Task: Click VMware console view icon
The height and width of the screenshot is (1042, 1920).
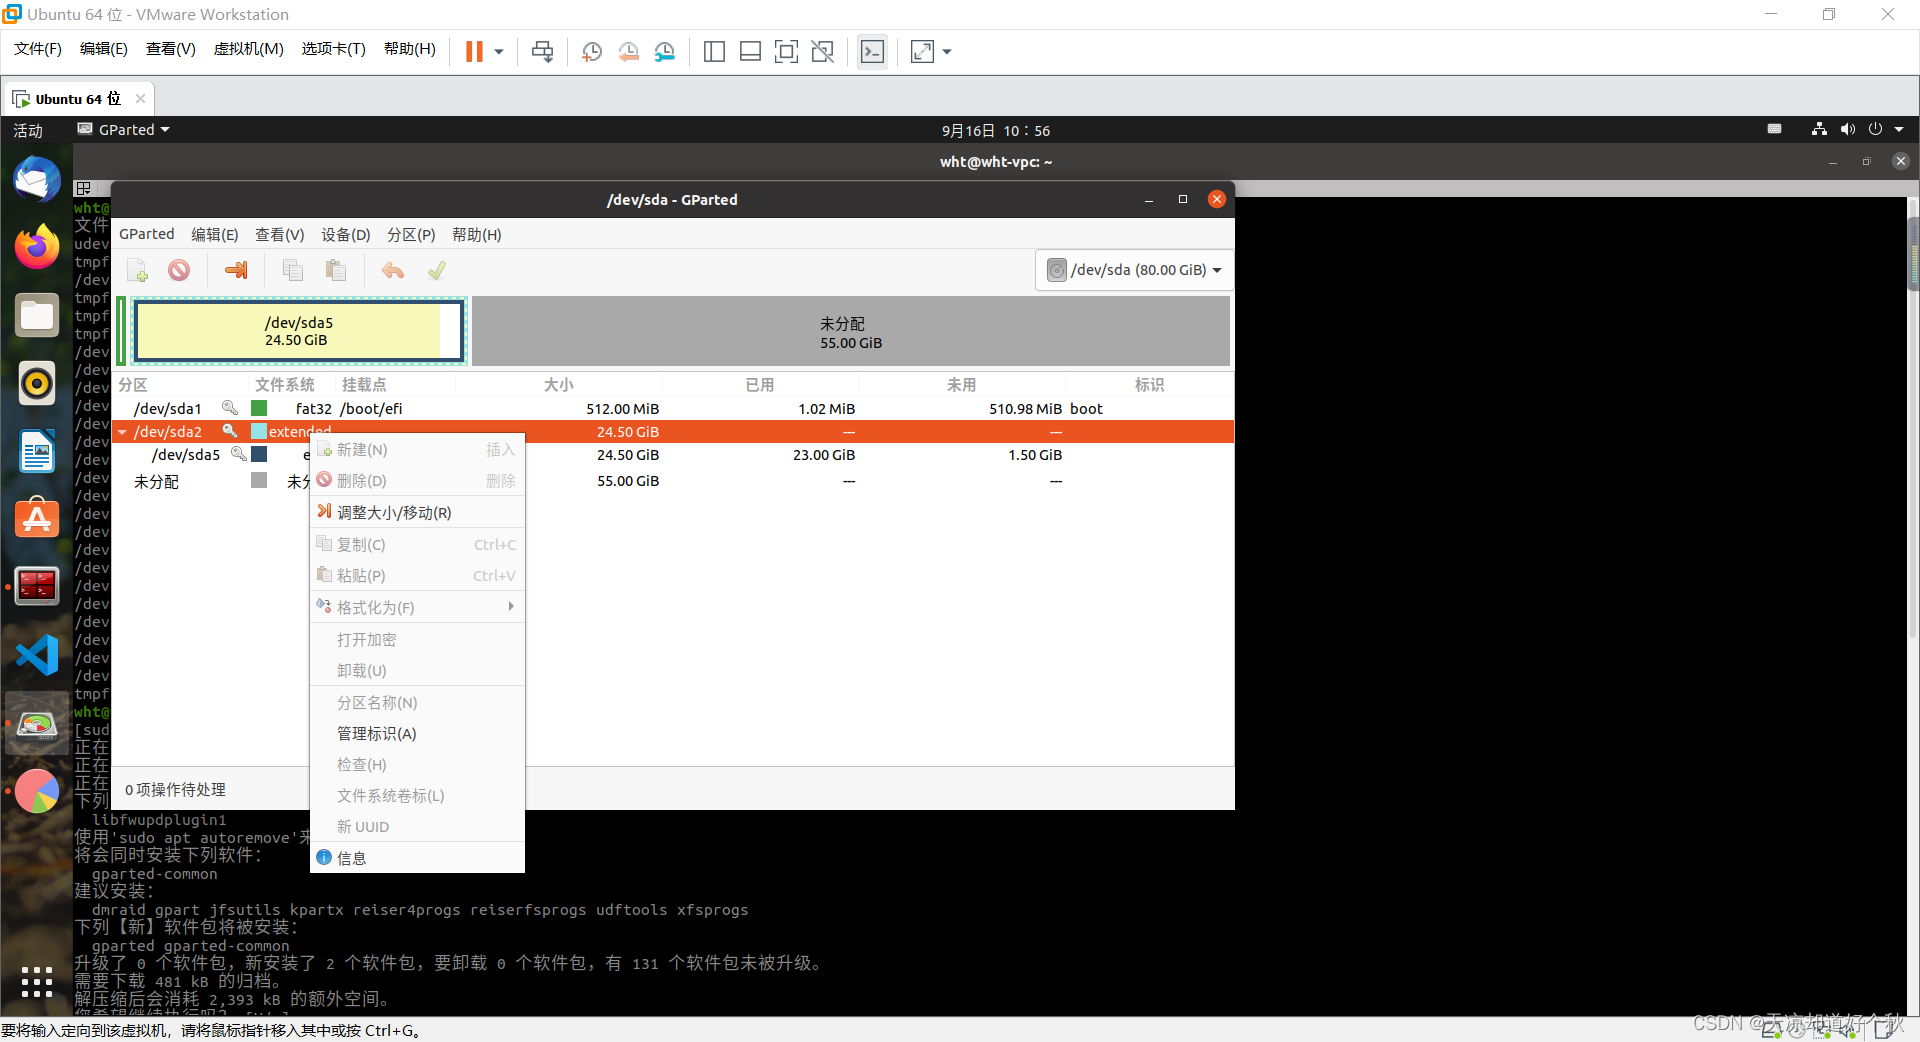Action: coord(872,51)
